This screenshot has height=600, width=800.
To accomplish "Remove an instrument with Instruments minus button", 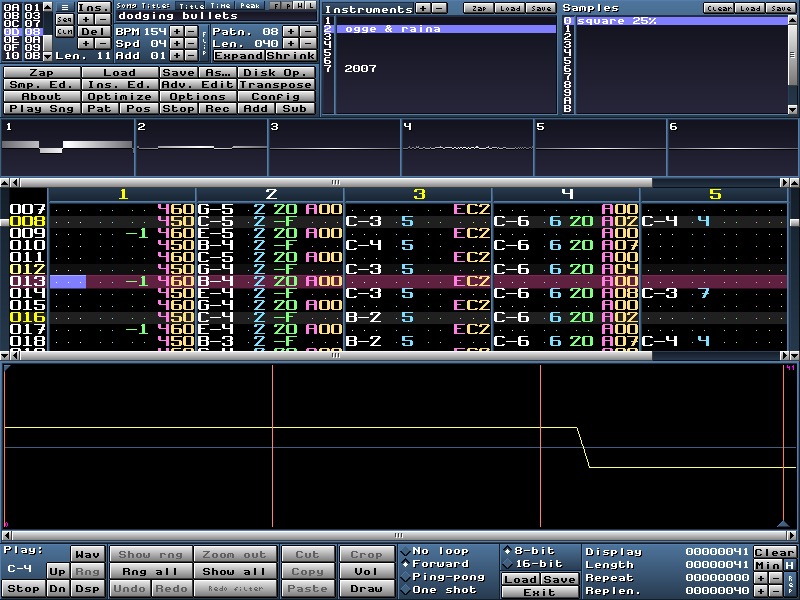I will click(439, 8).
